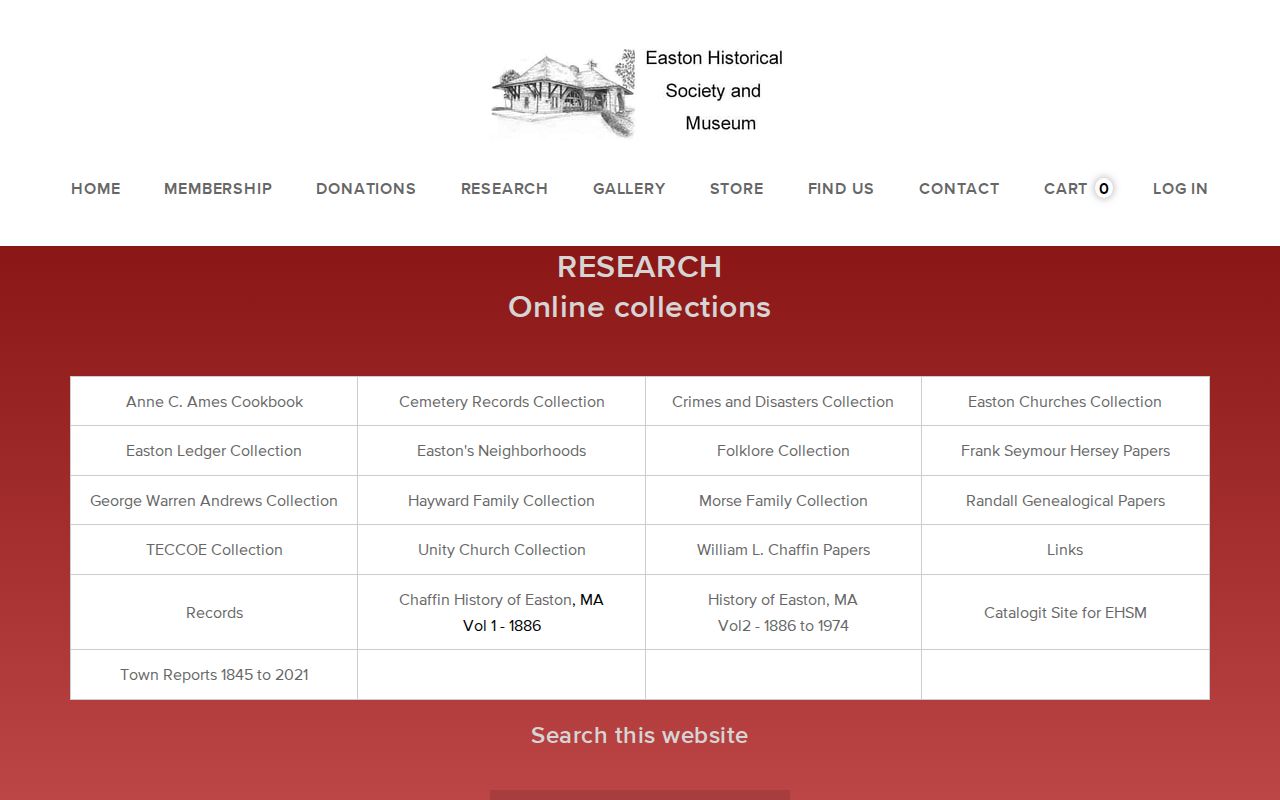Open the Gallery page
The image size is (1280, 800).
pyautogui.click(x=629, y=188)
